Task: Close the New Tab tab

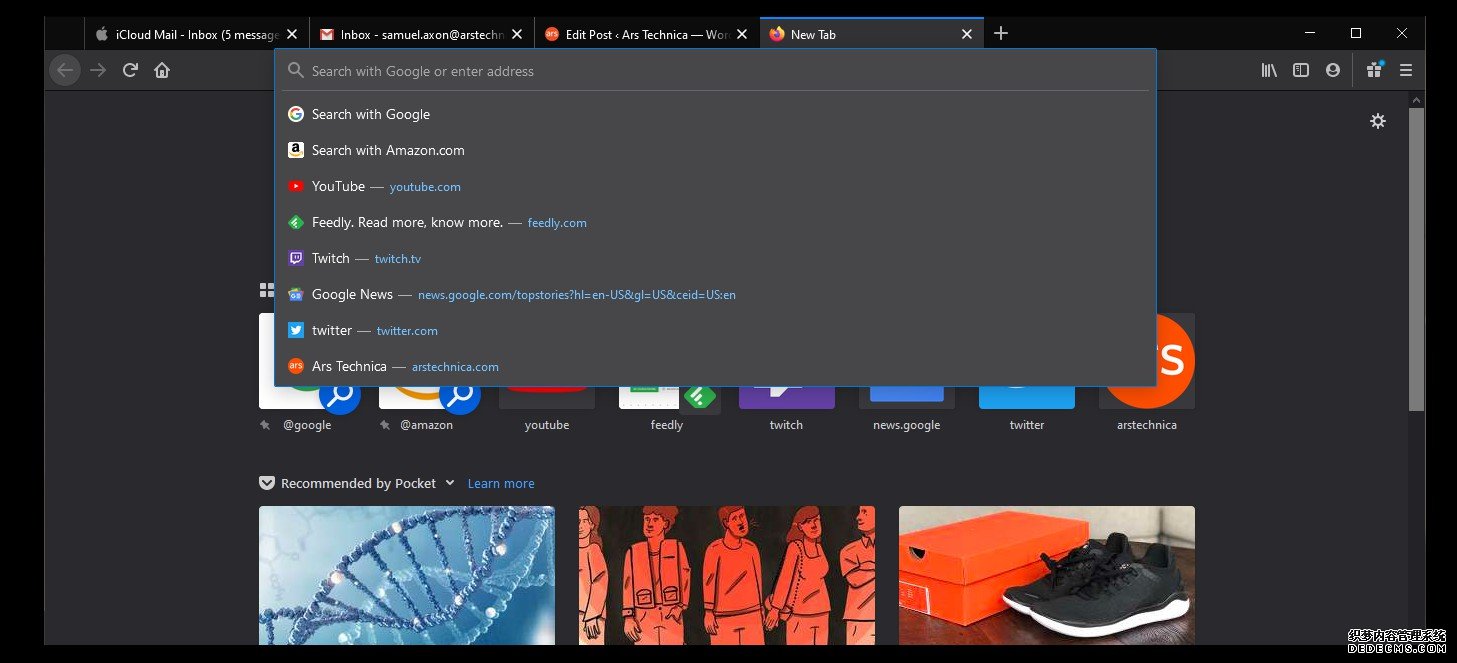Action: point(967,34)
